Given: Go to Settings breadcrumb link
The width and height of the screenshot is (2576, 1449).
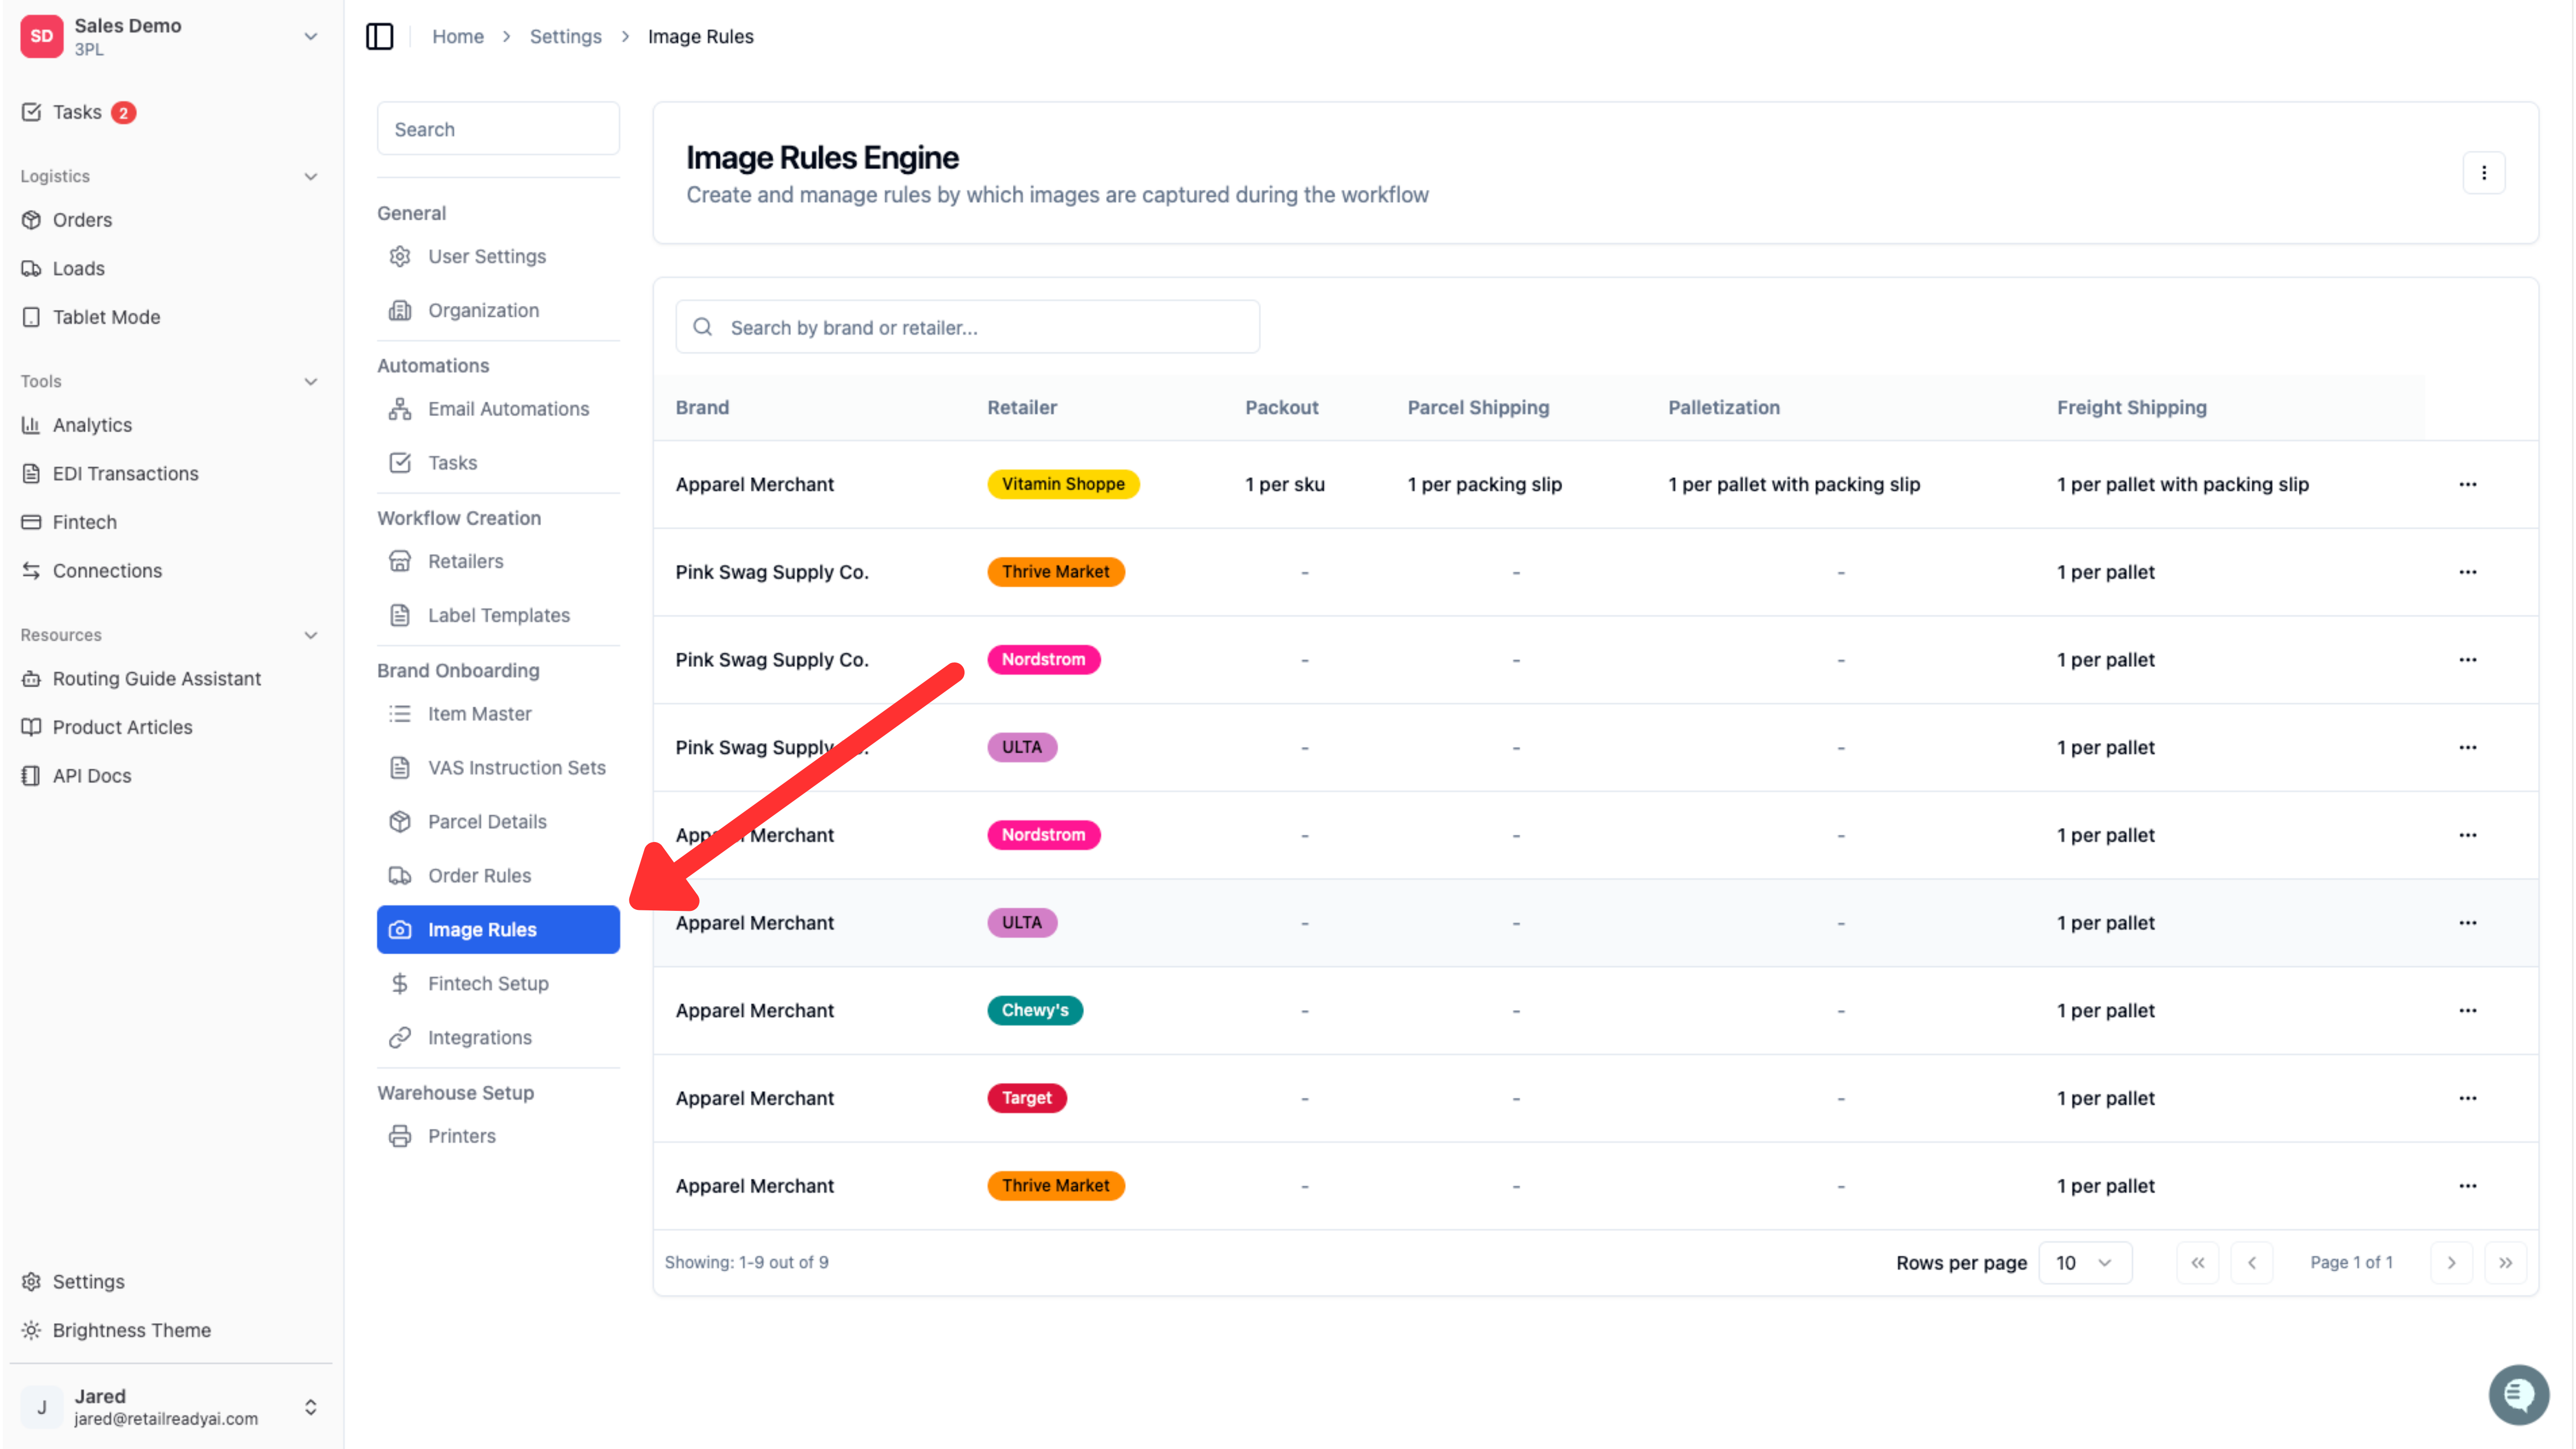Looking at the screenshot, I should coord(565,36).
